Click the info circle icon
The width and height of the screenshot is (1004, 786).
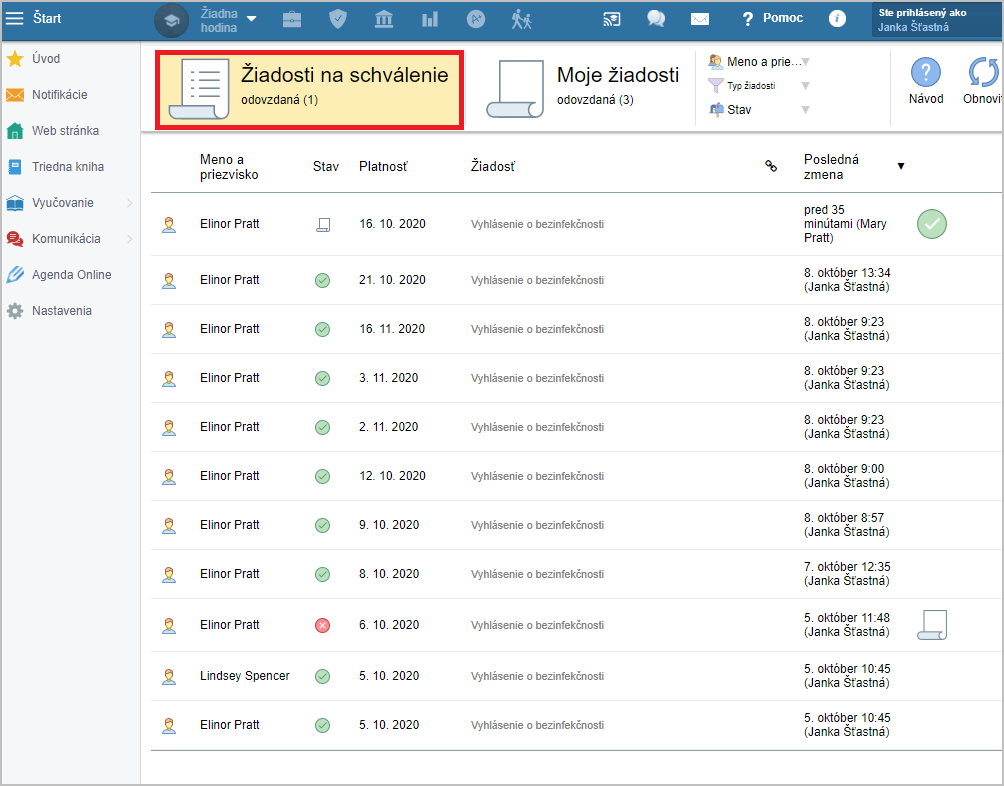tap(838, 19)
